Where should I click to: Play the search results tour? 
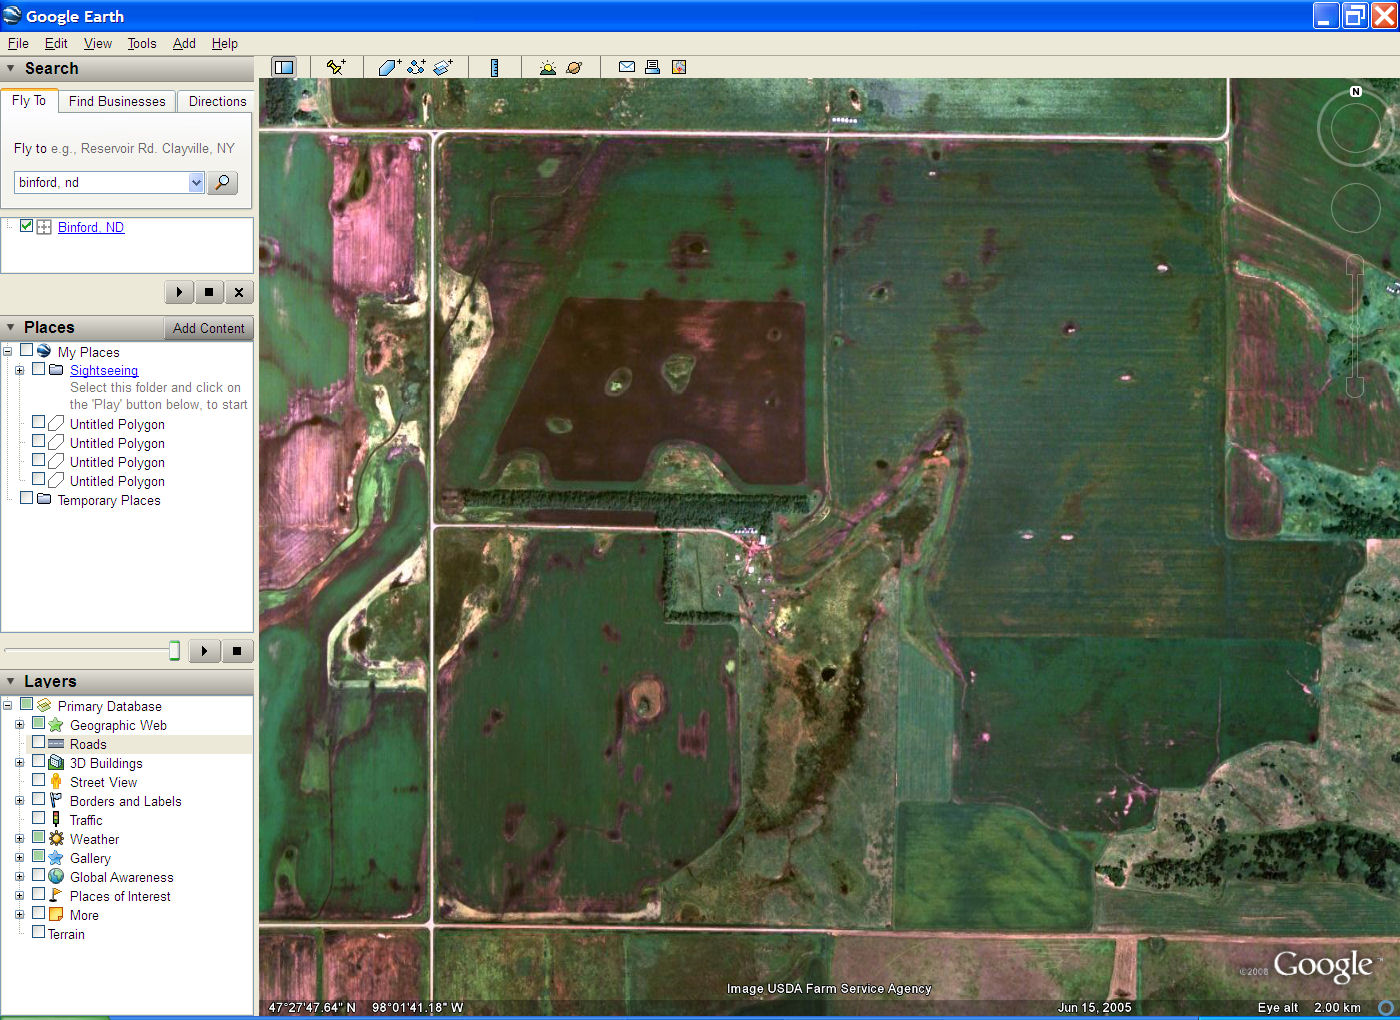click(179, 292)
